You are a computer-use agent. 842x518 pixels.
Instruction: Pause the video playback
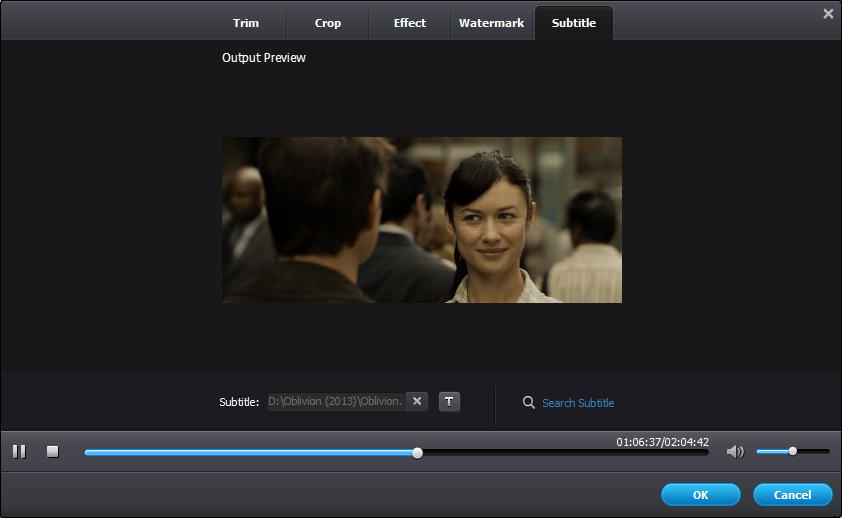(19, 451)
